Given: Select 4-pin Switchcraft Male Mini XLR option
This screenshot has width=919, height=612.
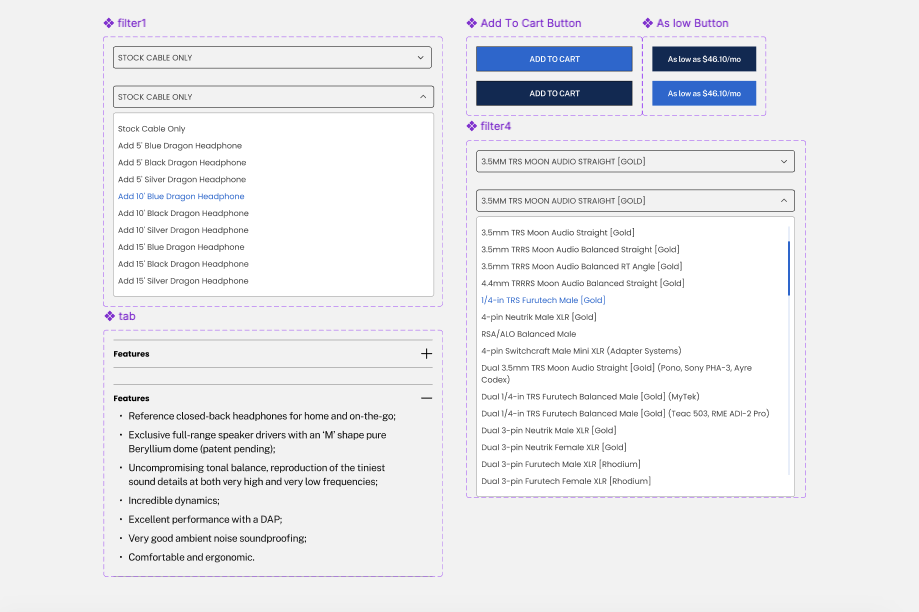Looking at the screenshot, I should coord(581,351).
